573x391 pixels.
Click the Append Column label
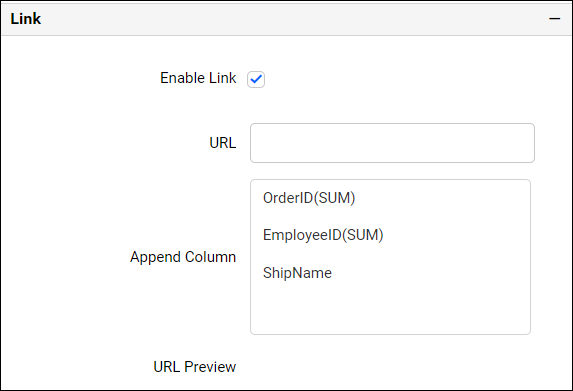pos(183,257)
